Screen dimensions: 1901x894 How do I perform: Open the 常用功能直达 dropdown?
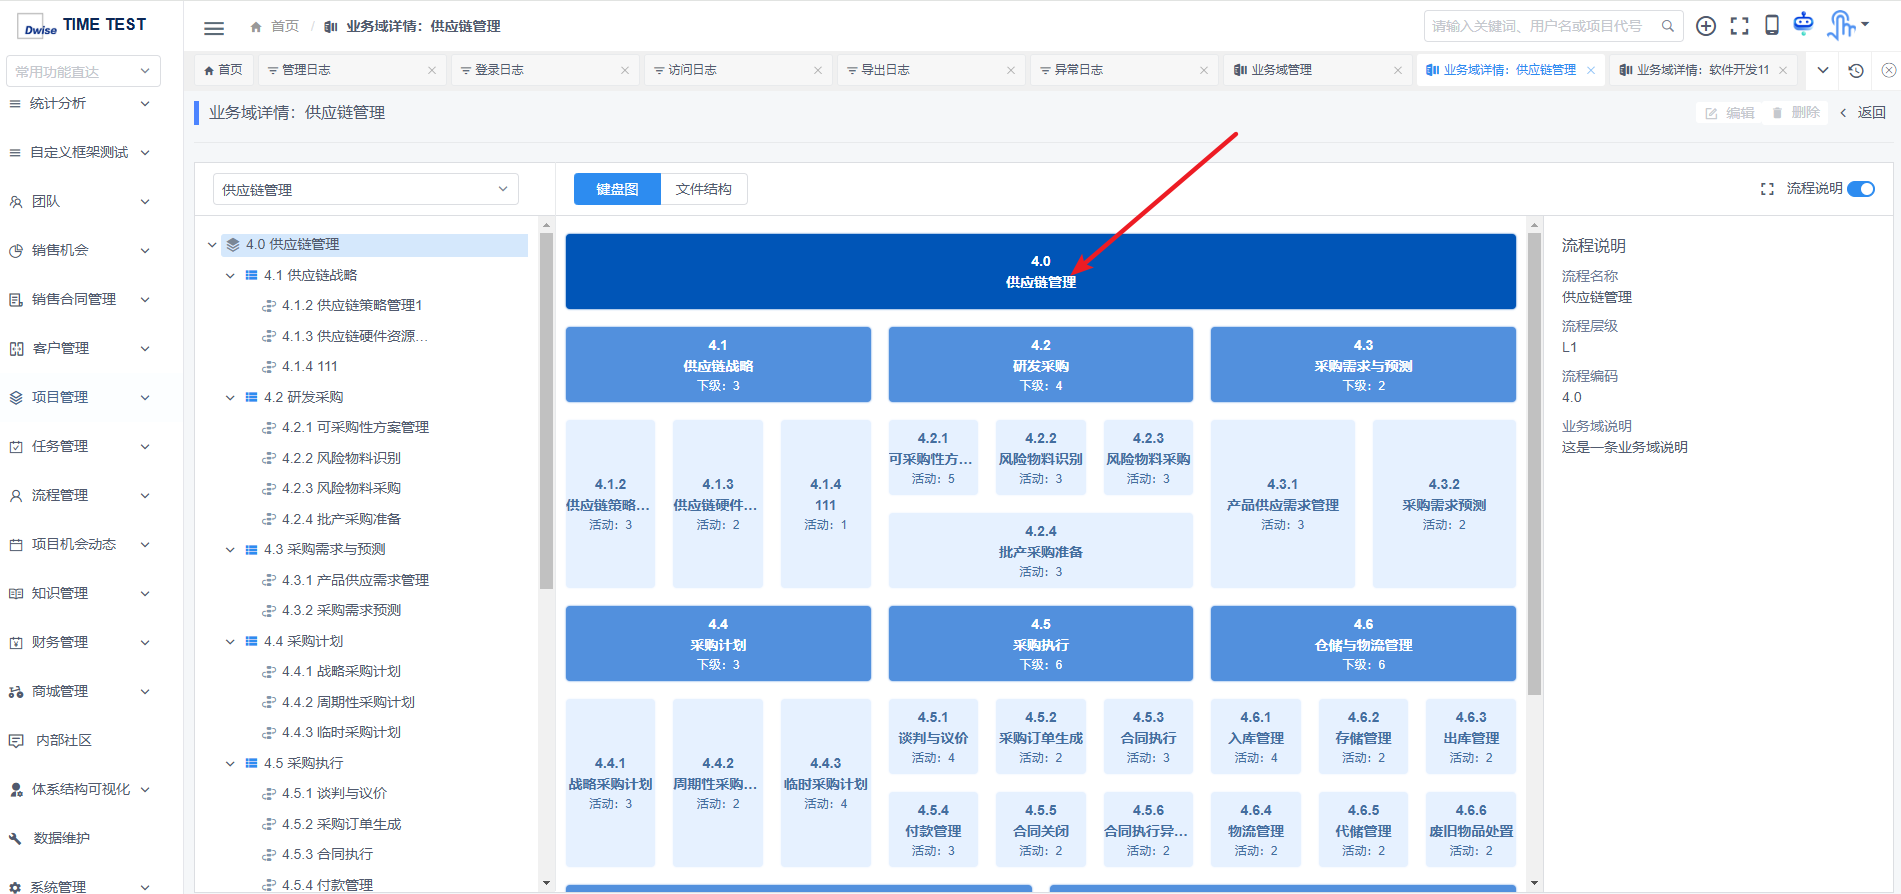tap(83, 71)
